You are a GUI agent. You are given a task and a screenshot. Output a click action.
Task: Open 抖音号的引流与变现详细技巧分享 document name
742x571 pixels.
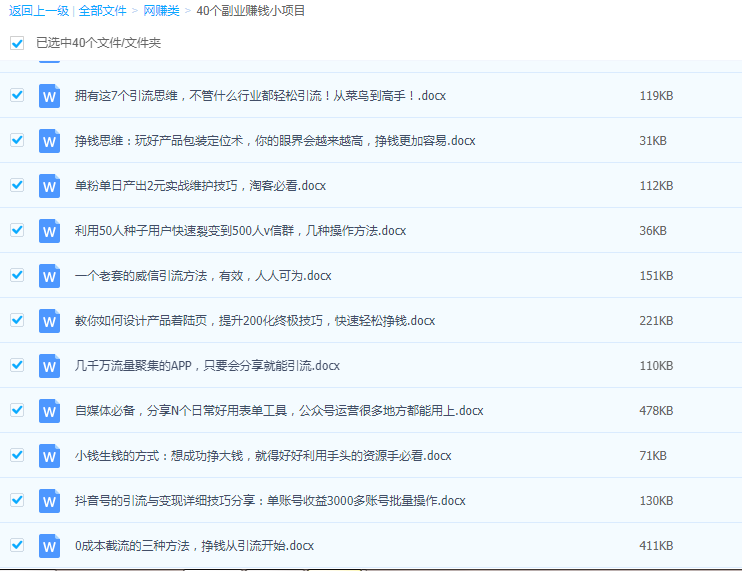coord(270,501)
